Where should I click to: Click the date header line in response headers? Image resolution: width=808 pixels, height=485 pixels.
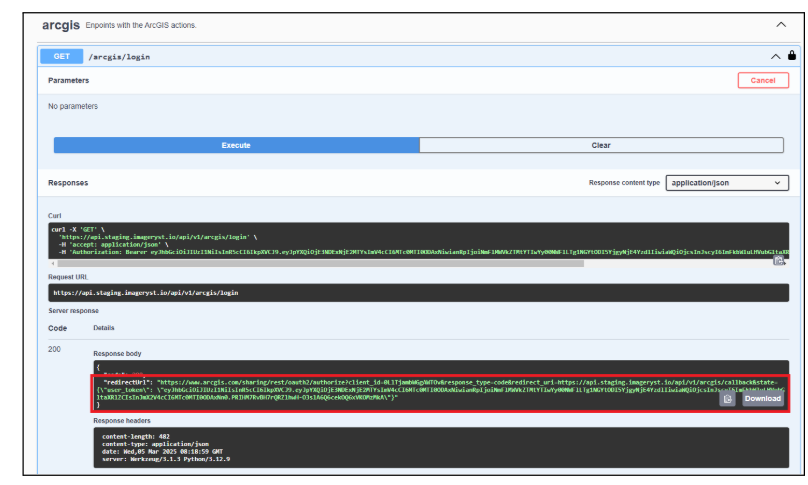(162, 451)
